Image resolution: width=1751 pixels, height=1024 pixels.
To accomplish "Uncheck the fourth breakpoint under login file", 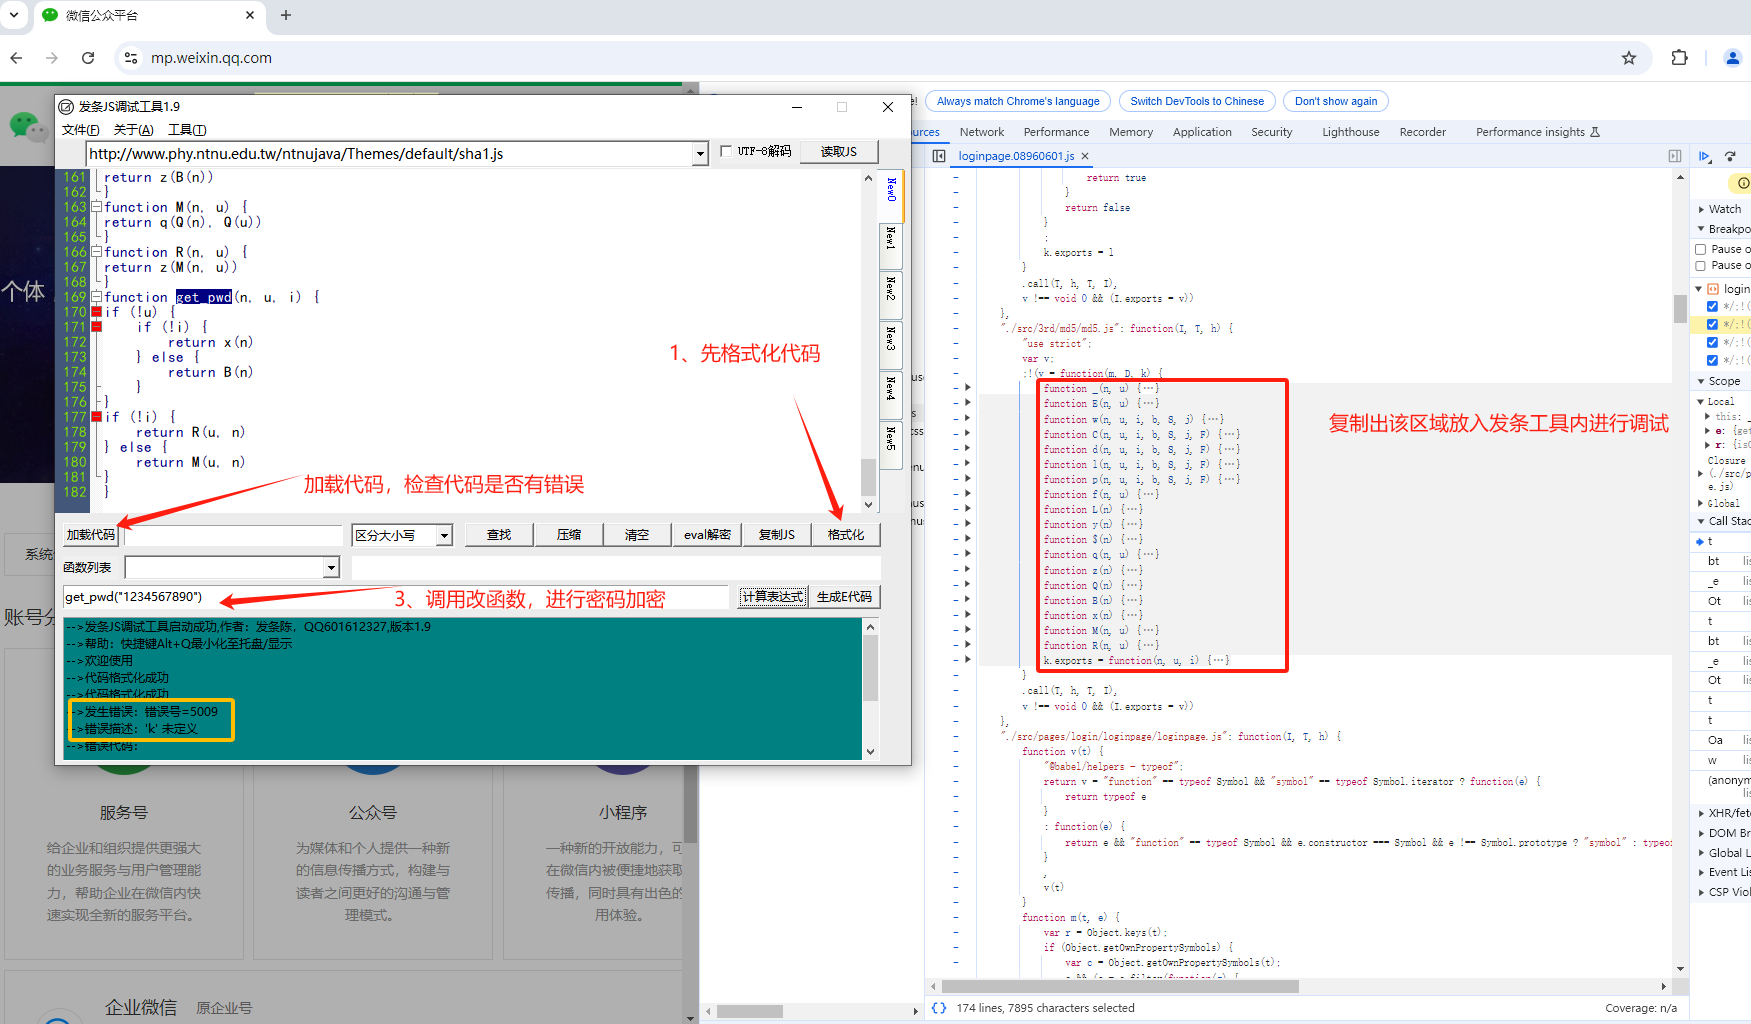I will click(1712, 360).
